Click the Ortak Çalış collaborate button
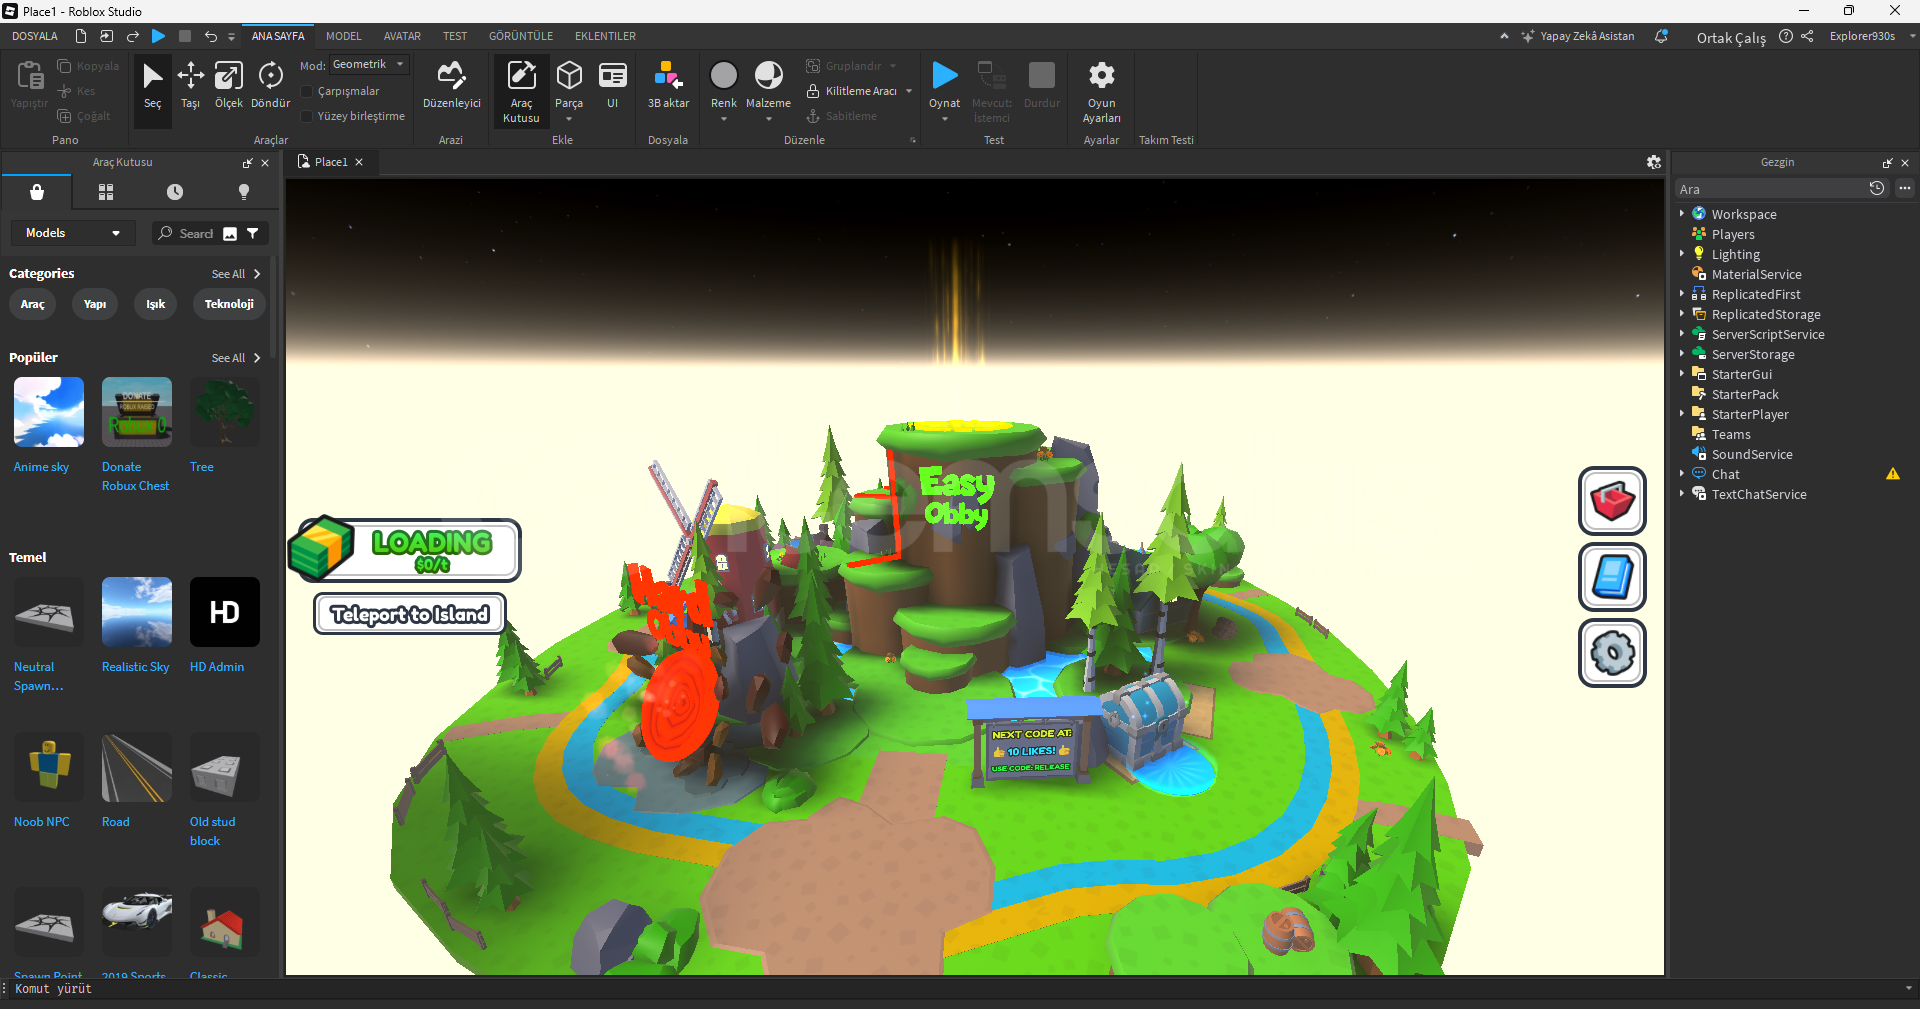The height and width of the screenshot is (1009, 1920). click(1731, 37)
